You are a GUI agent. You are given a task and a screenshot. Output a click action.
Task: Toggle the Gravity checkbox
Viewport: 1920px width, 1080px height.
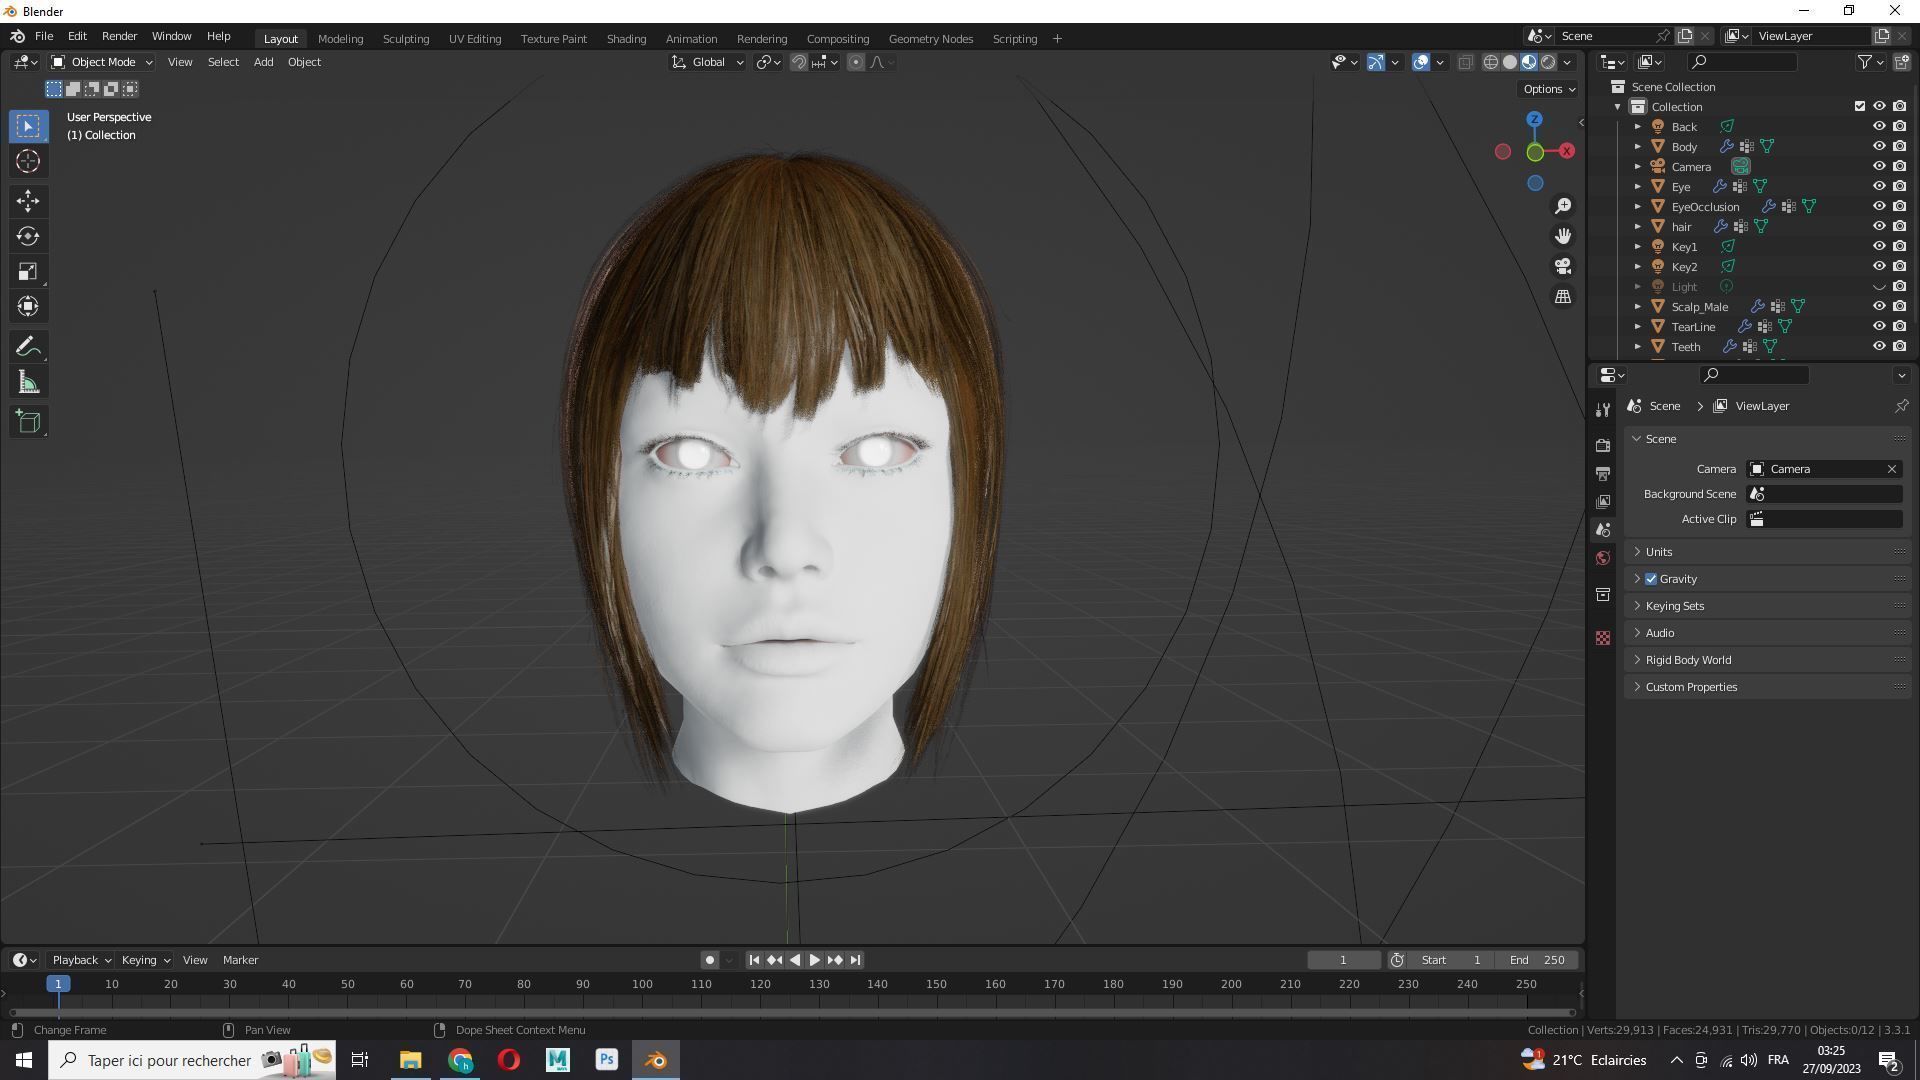[1651, 579]
